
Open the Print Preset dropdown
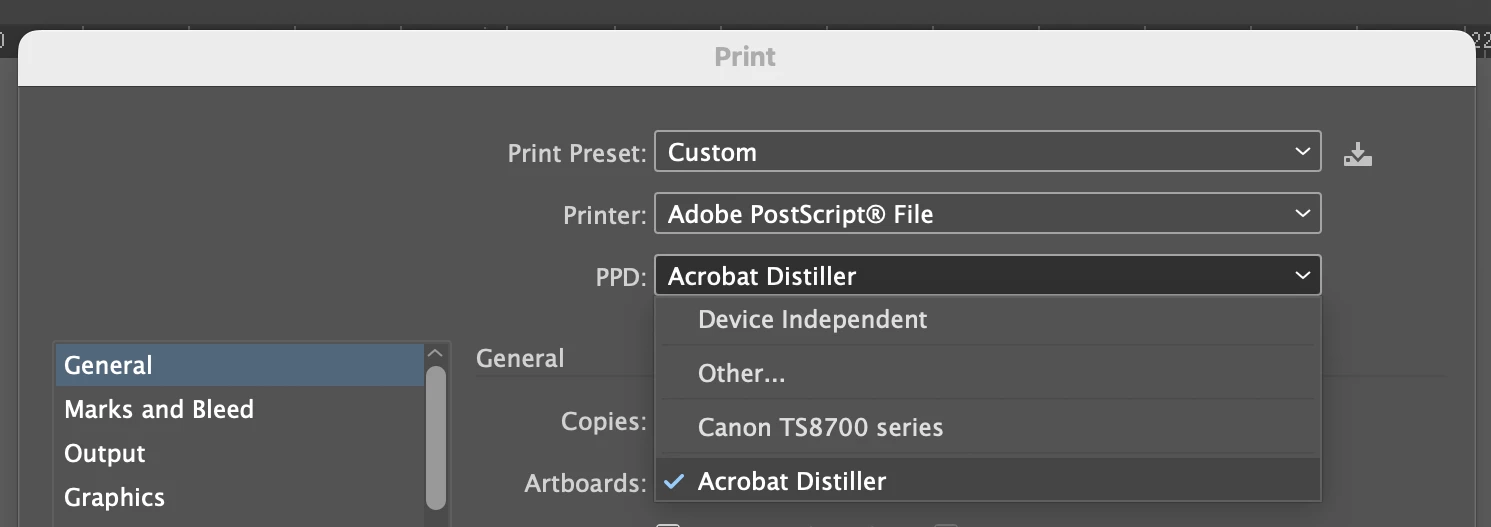pos(988,152)
